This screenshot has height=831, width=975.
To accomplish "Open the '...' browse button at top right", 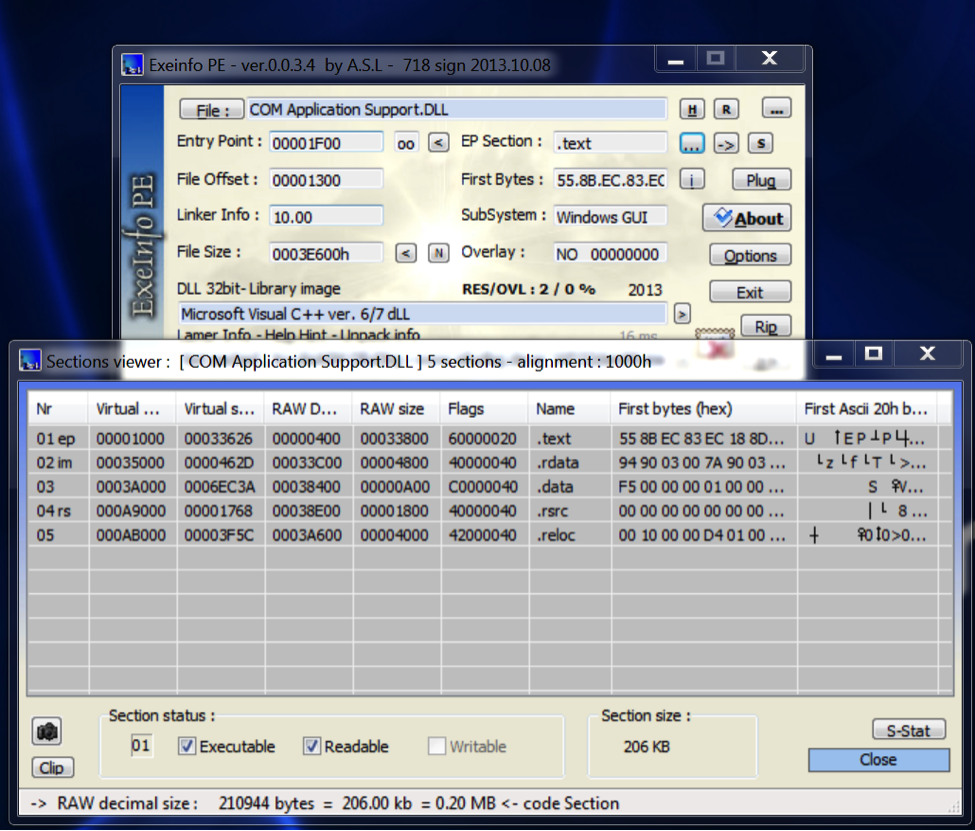I will (776, 108).
